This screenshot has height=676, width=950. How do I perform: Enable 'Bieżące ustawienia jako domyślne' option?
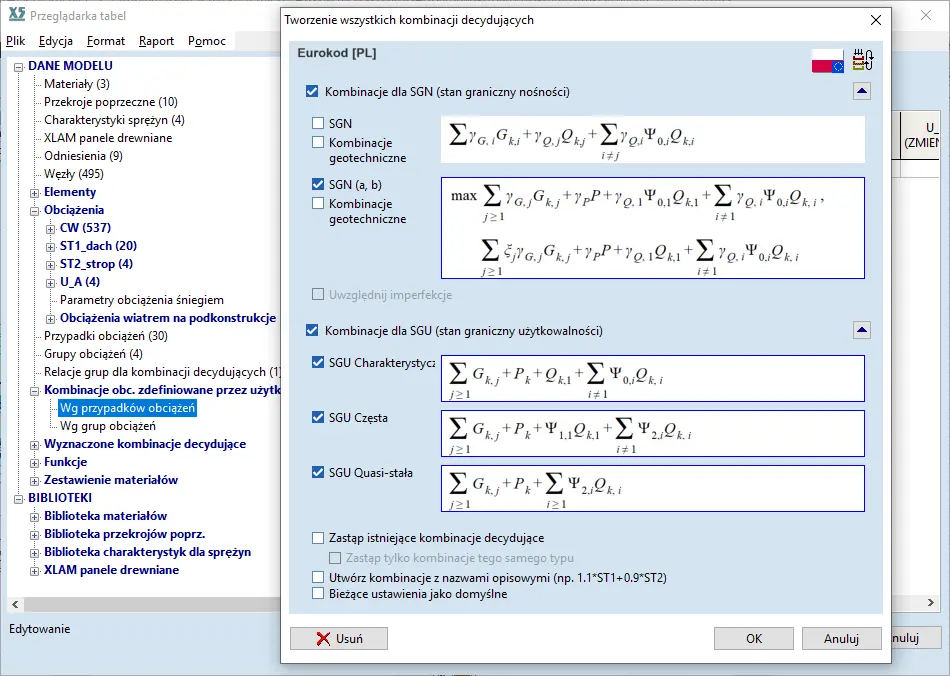pyautogui.click(x=319, y=594)
